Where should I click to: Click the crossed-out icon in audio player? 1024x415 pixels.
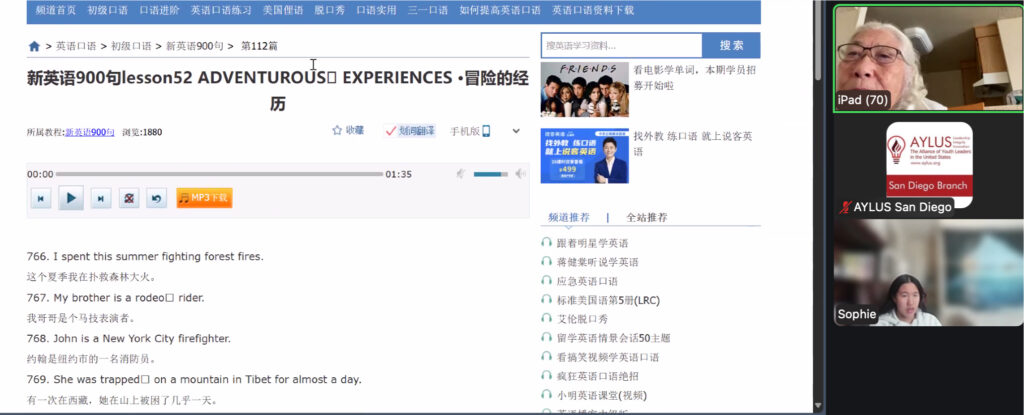[128, 199]
